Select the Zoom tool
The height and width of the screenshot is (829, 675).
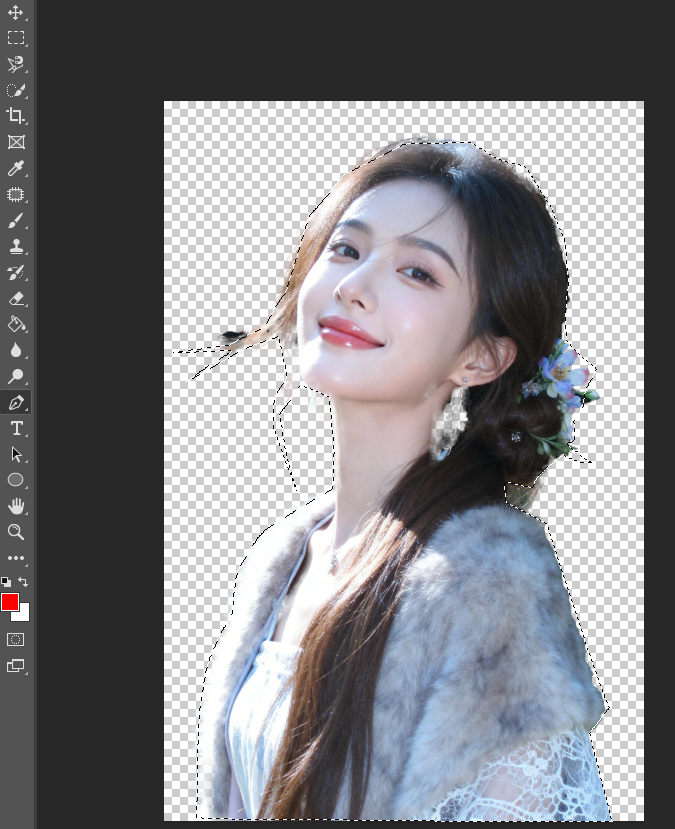(15, 532)
